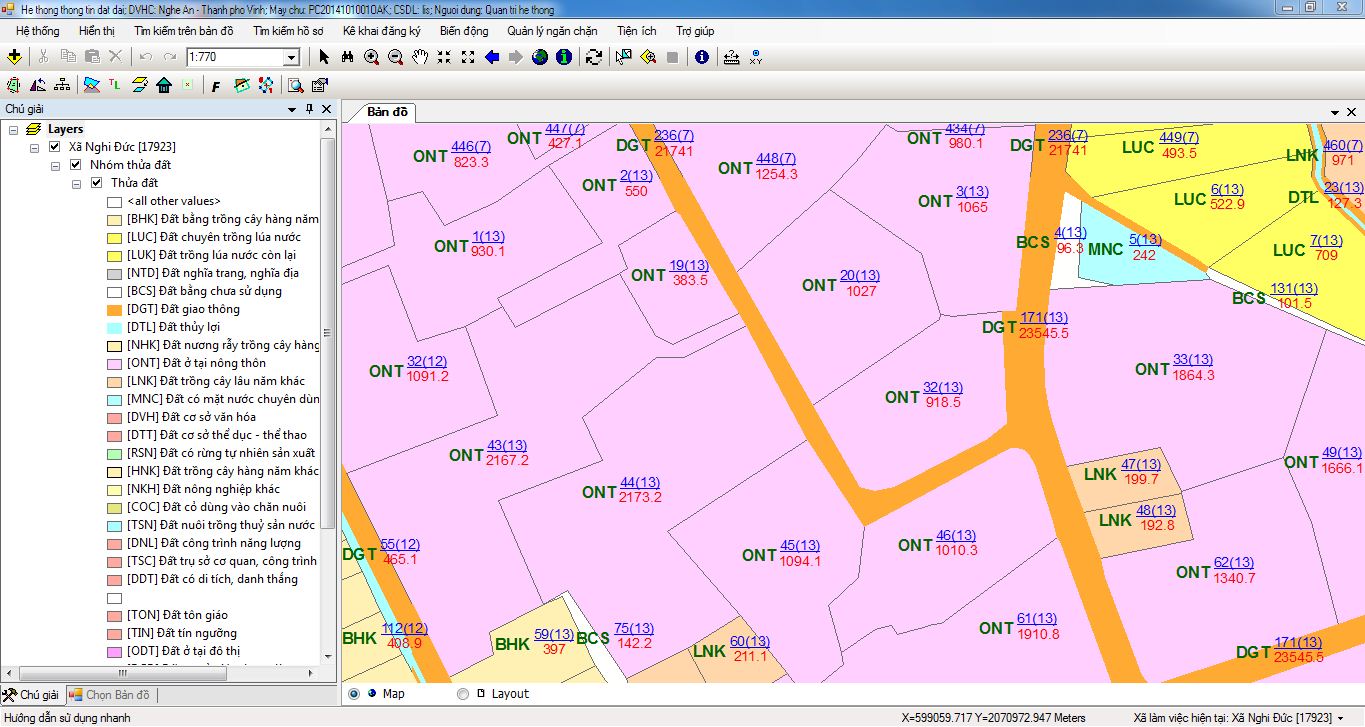Go back to the previous map extent
This screenshot has width=1365, height=727.
492,57
